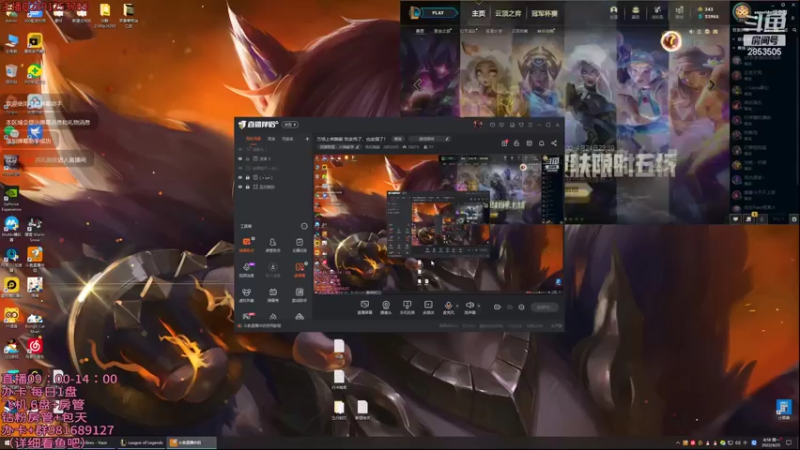Click the start streaming pill button

tap(544, 307)
